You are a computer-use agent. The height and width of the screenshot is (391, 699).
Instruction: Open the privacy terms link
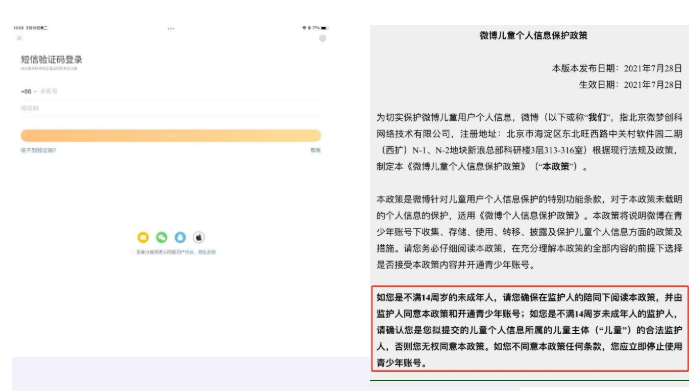point(207,252)
